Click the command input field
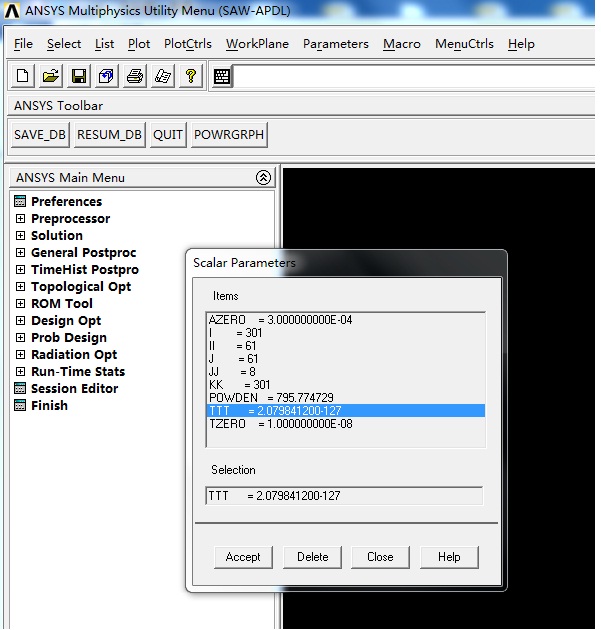The image size is (601, 630). (414, 76)
